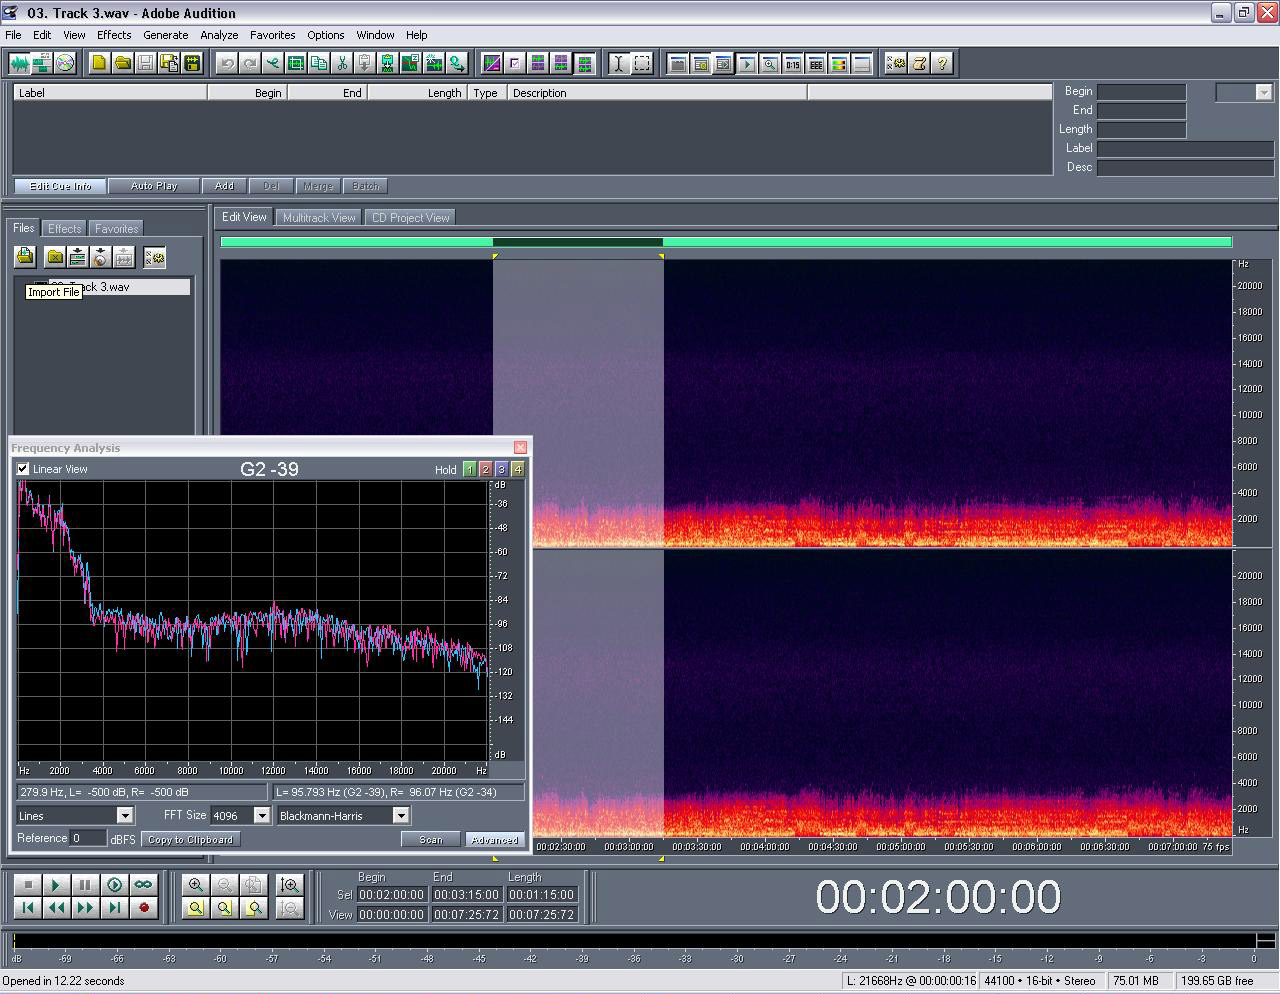The image size is (1280, 994).
Task: Toggle Hold button 1
Action: click(470, 469)
